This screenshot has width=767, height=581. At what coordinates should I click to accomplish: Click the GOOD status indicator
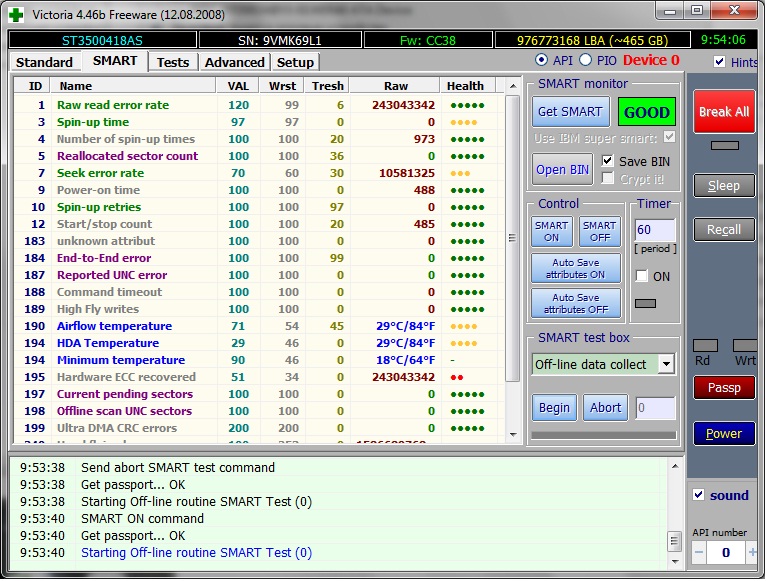click(645, 111)
